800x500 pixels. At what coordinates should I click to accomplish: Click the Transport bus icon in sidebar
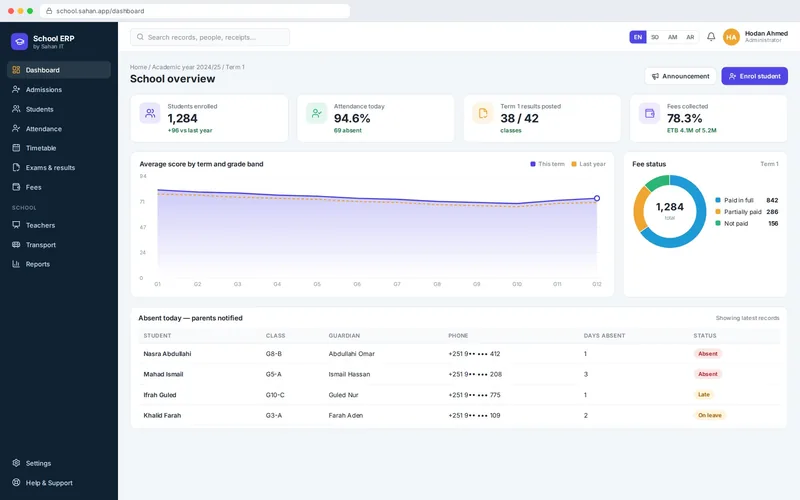click(16, 245)
